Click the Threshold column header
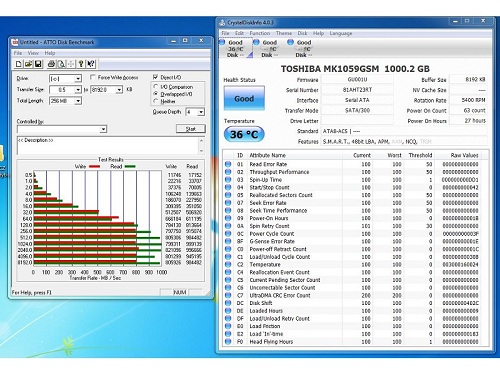 click(420, 155)
